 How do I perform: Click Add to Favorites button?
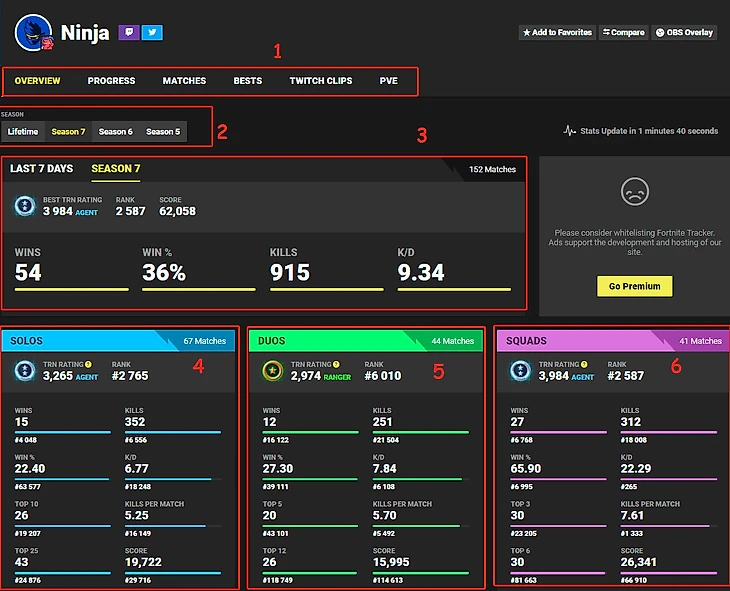557,33
